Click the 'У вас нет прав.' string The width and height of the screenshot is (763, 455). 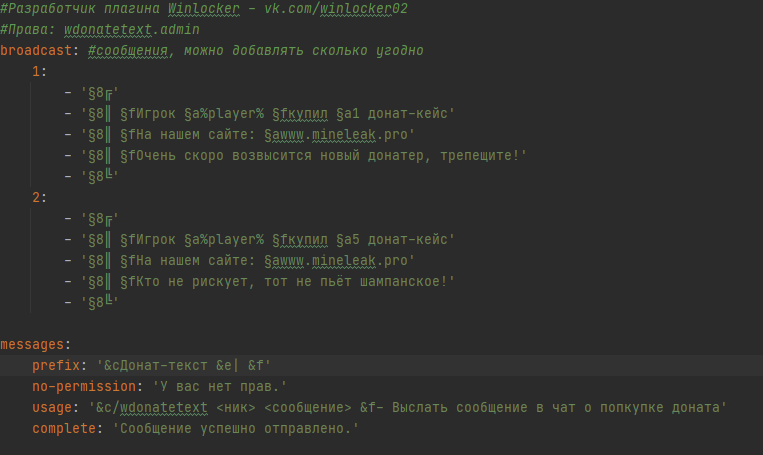tap(212, 386)
